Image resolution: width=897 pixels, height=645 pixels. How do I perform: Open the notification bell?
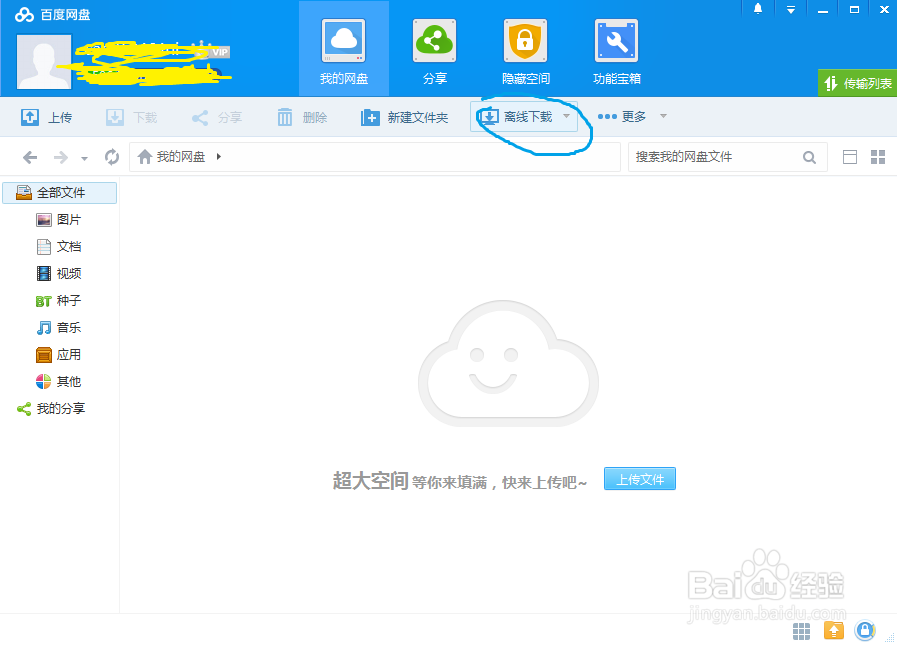pos(758,9)
